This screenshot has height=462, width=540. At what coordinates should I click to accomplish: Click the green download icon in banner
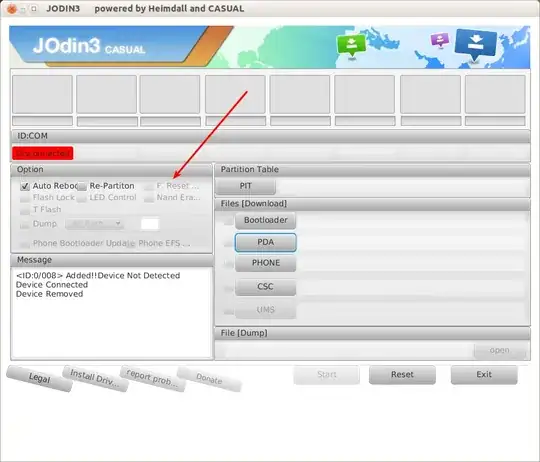coord(351,45)
